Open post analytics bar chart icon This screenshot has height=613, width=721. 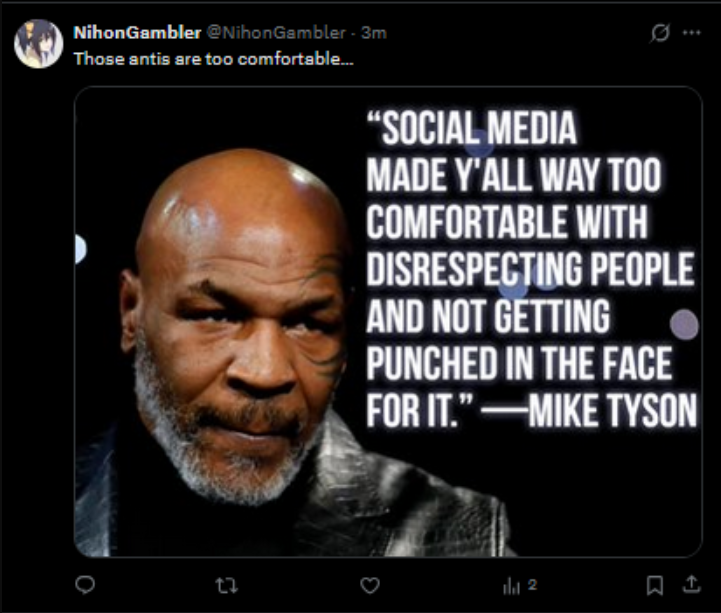(511, 584)
